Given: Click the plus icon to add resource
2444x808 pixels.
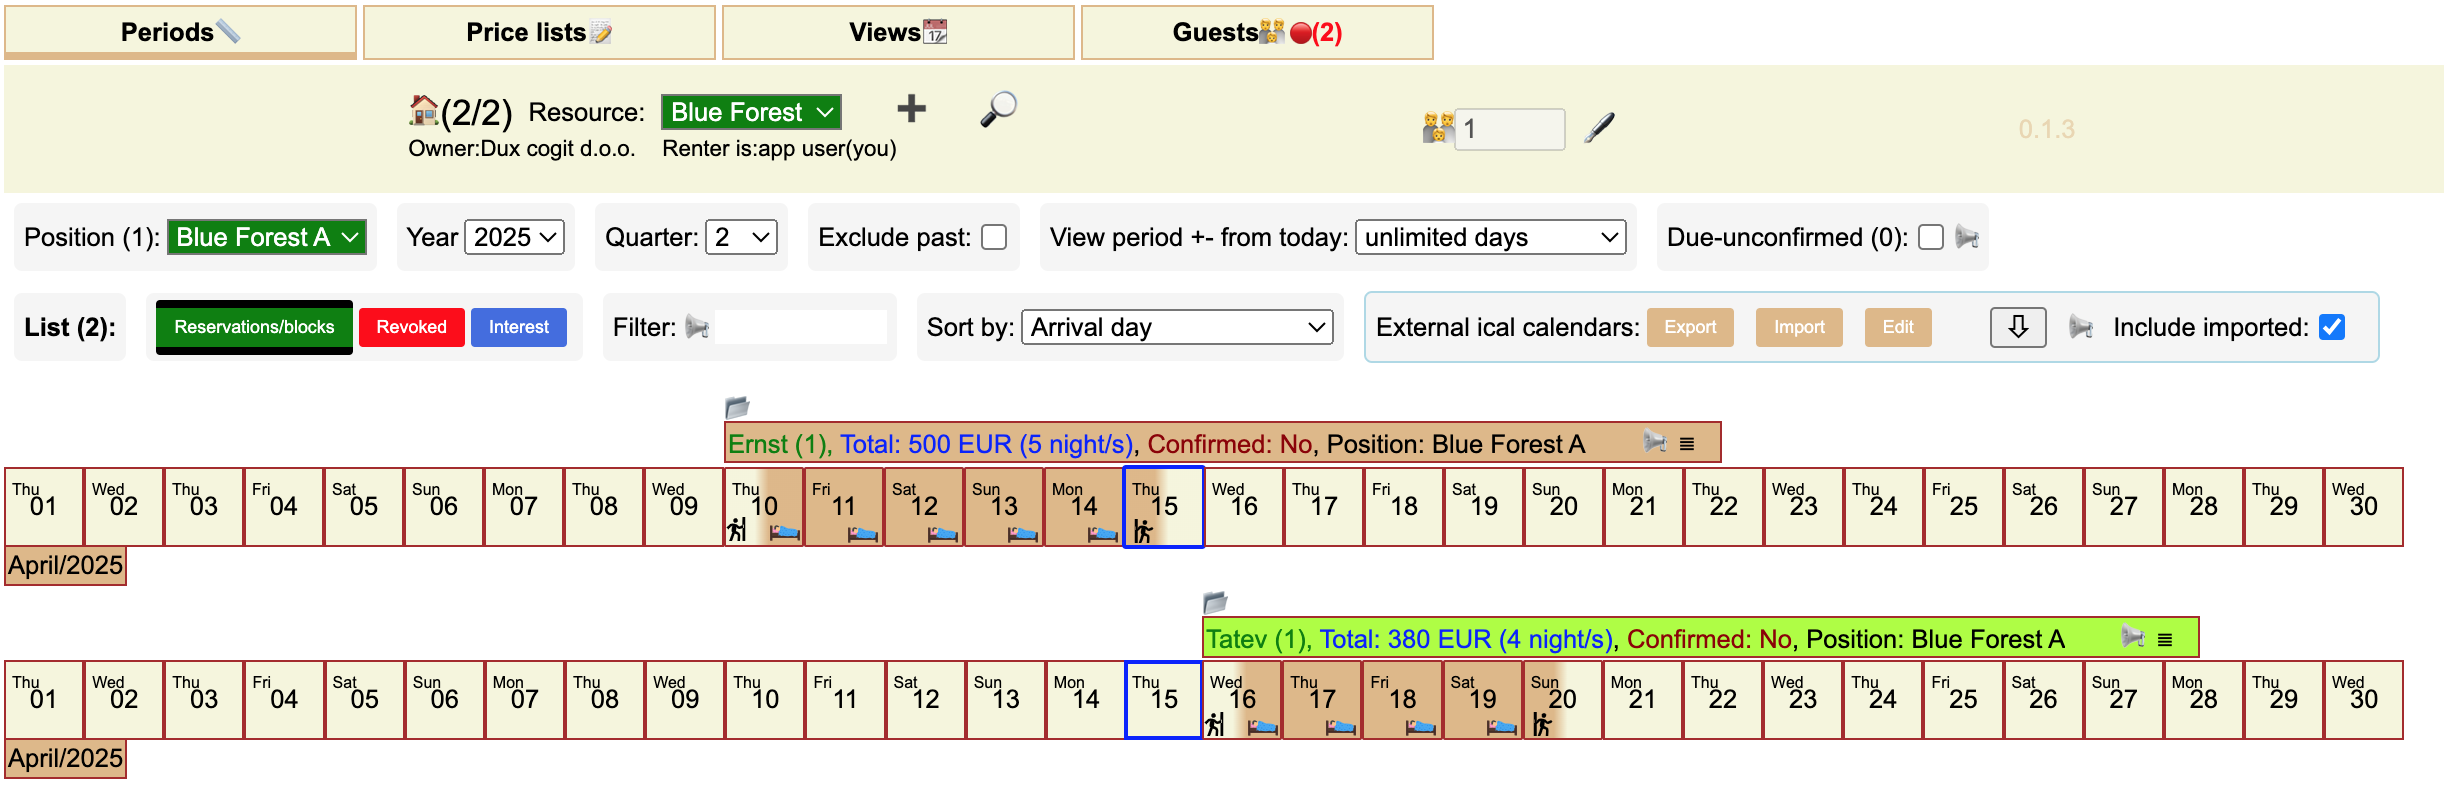Looking at the screenshot, I should (x=910, y=109).
